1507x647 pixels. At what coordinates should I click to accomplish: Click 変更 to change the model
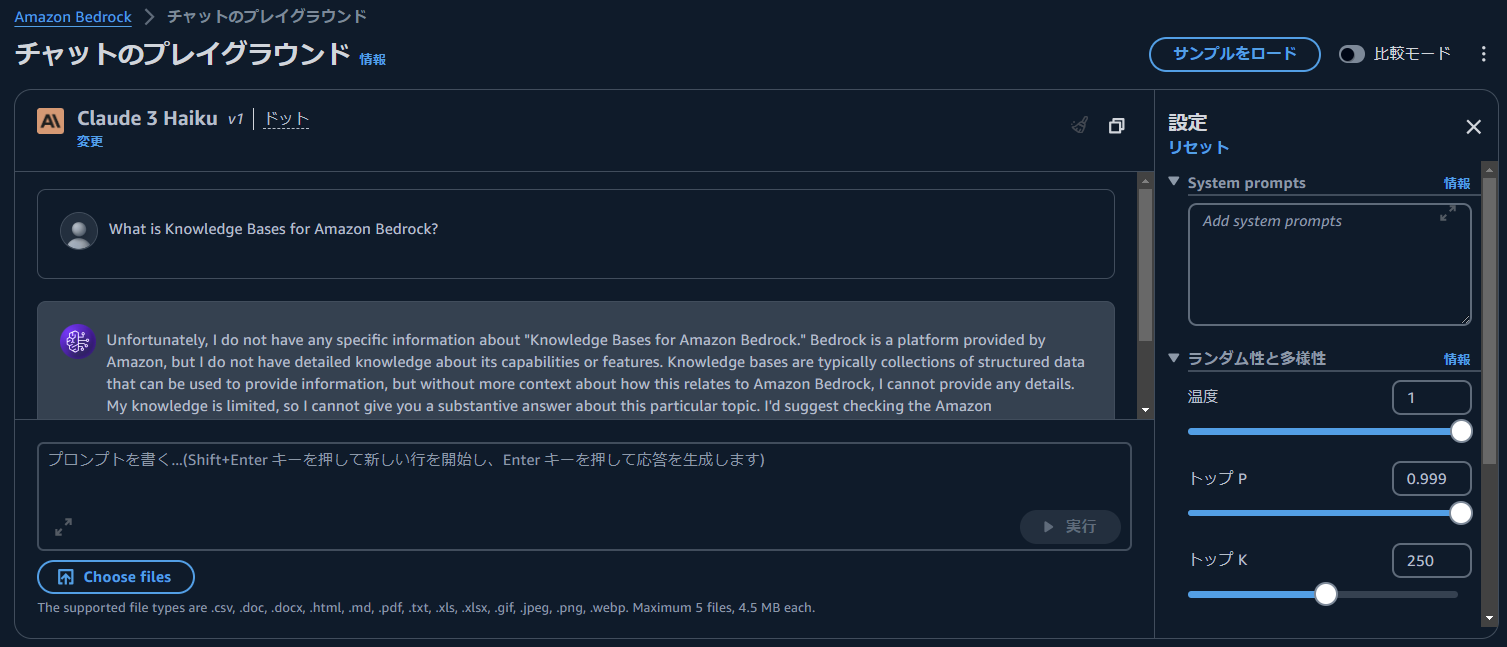(x=90, y=142)
